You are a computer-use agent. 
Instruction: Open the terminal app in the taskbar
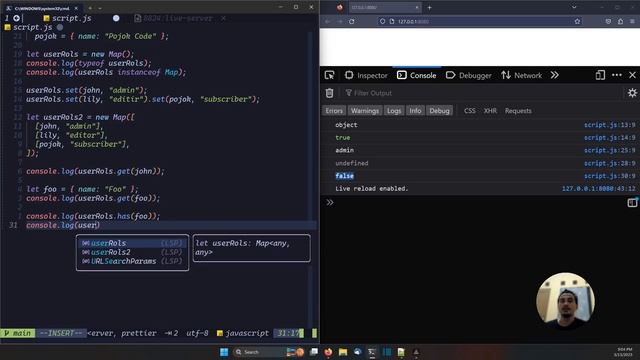tap(372, 352)
